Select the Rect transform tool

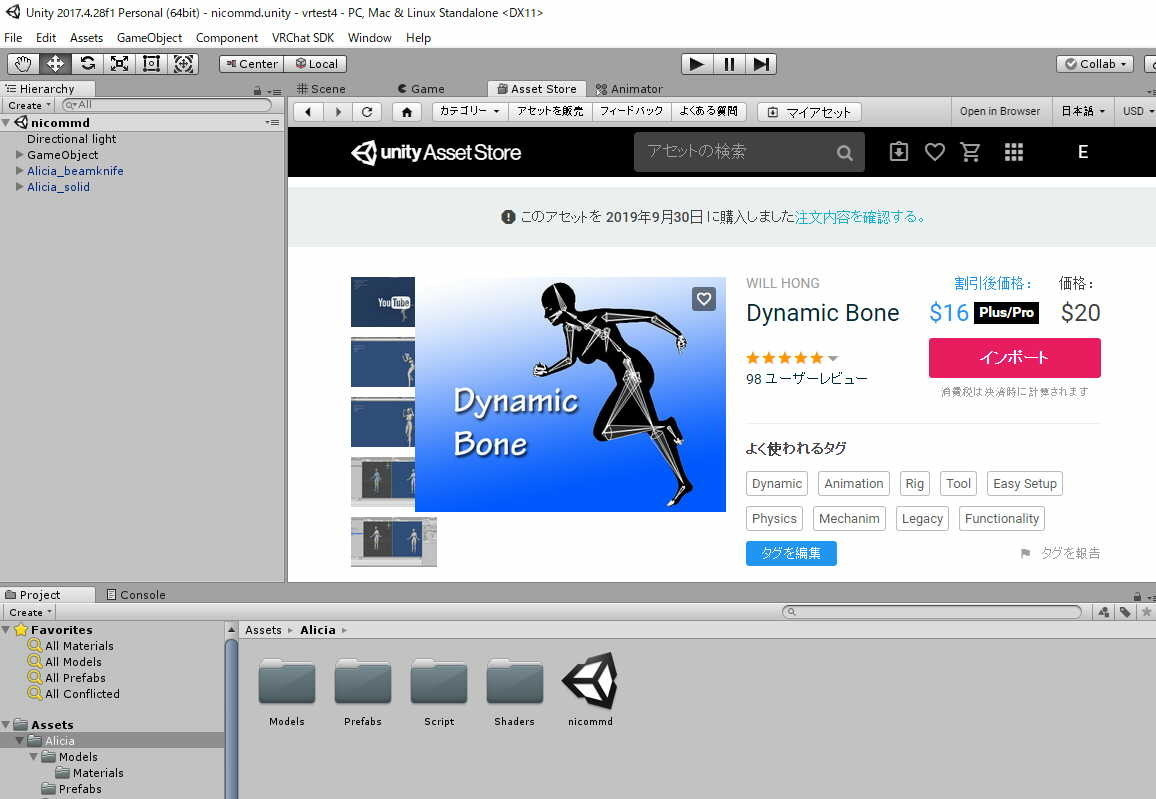coord(151,64)
